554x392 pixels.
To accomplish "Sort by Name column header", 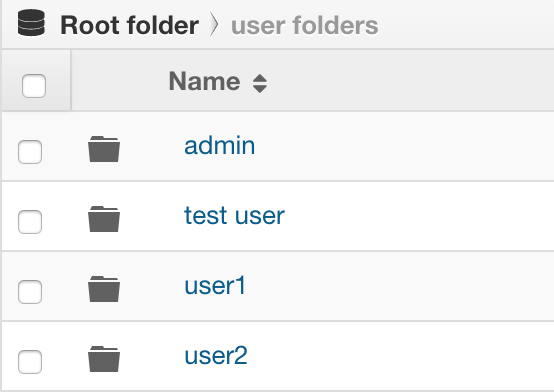I will coord(205,81).
